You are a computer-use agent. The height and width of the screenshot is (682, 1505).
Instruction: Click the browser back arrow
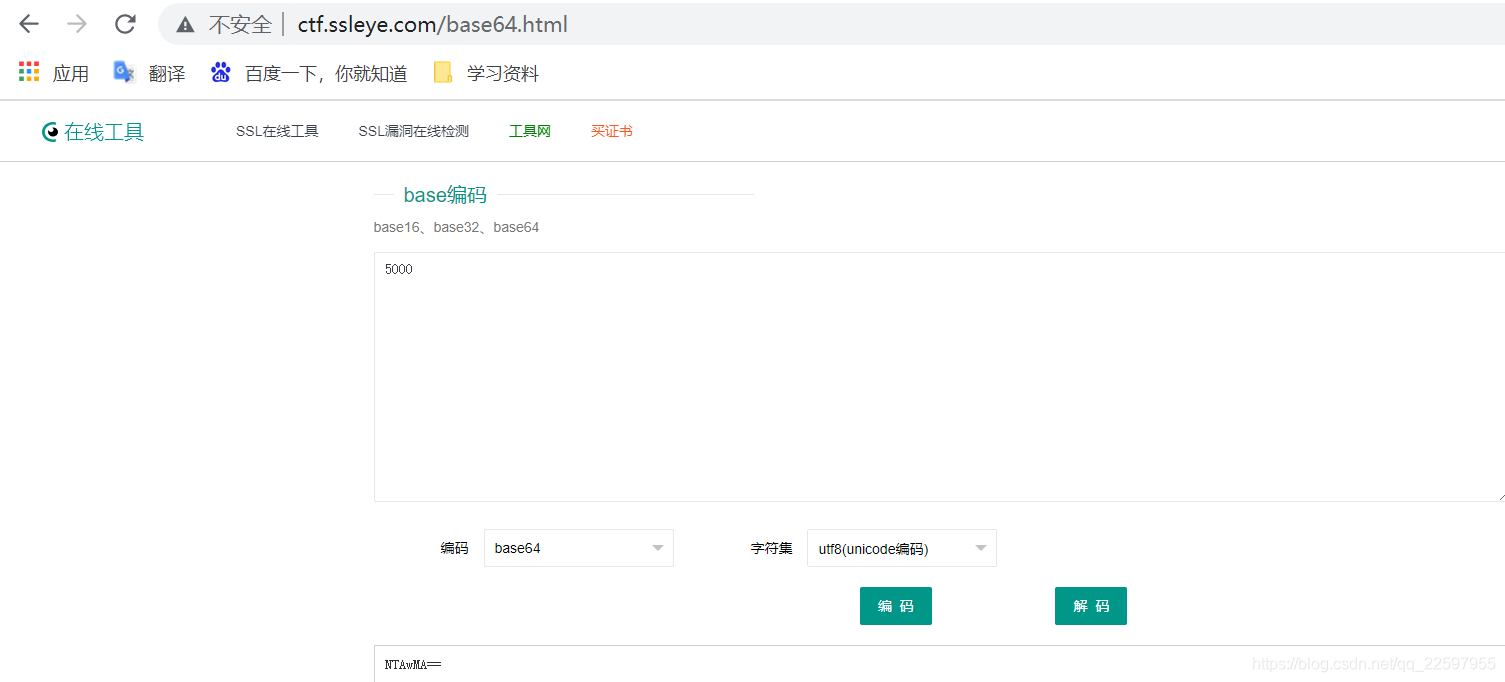(28, 23)
